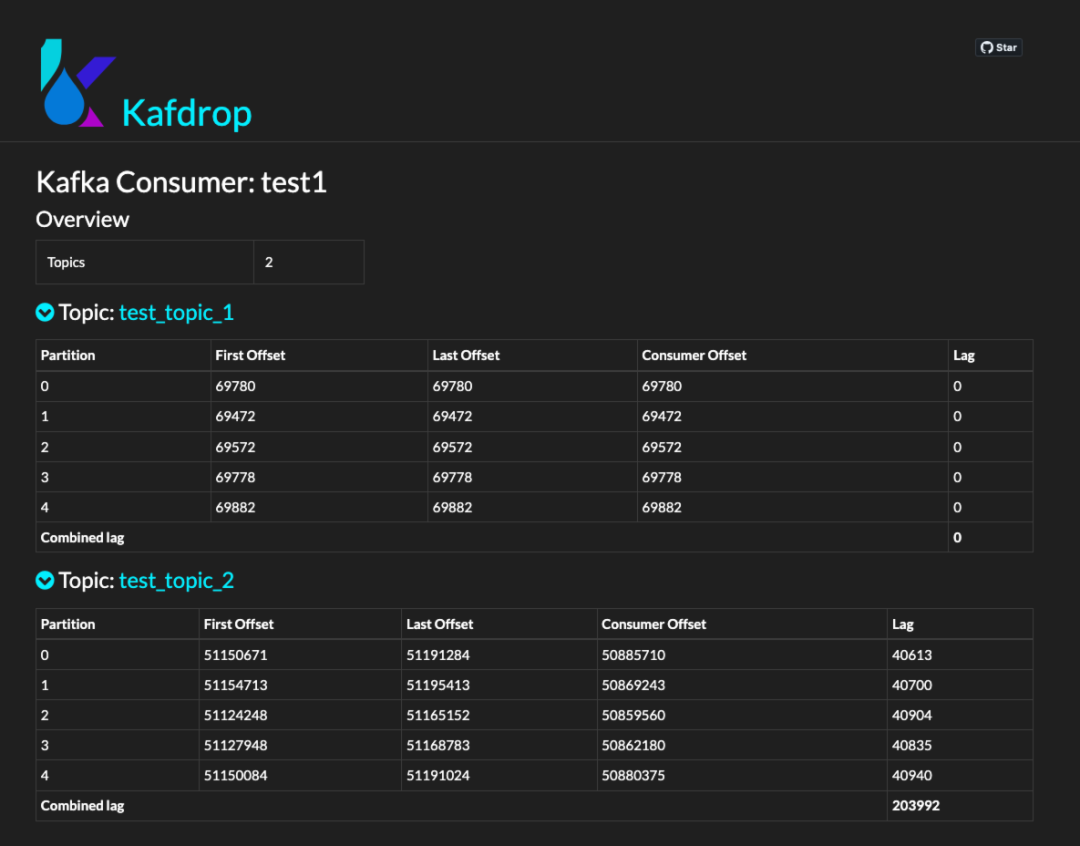
Task: Select first offset 51127948
Action: pos(236,745)
